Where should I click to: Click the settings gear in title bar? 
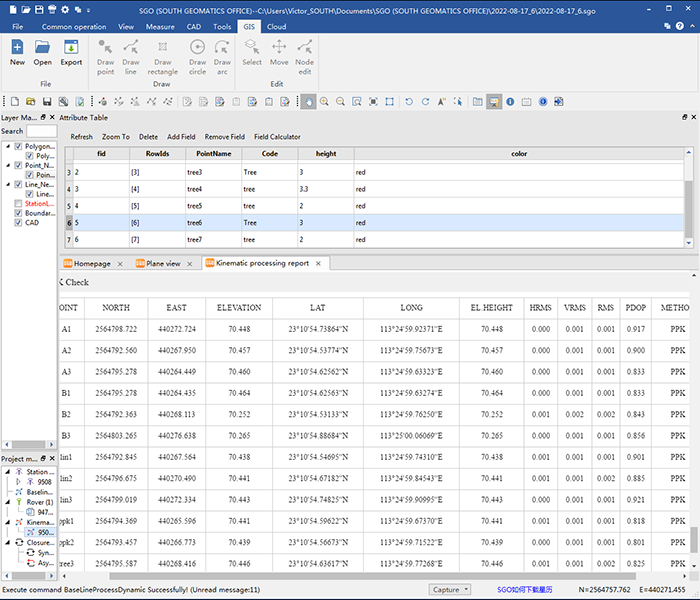point(65,9)
